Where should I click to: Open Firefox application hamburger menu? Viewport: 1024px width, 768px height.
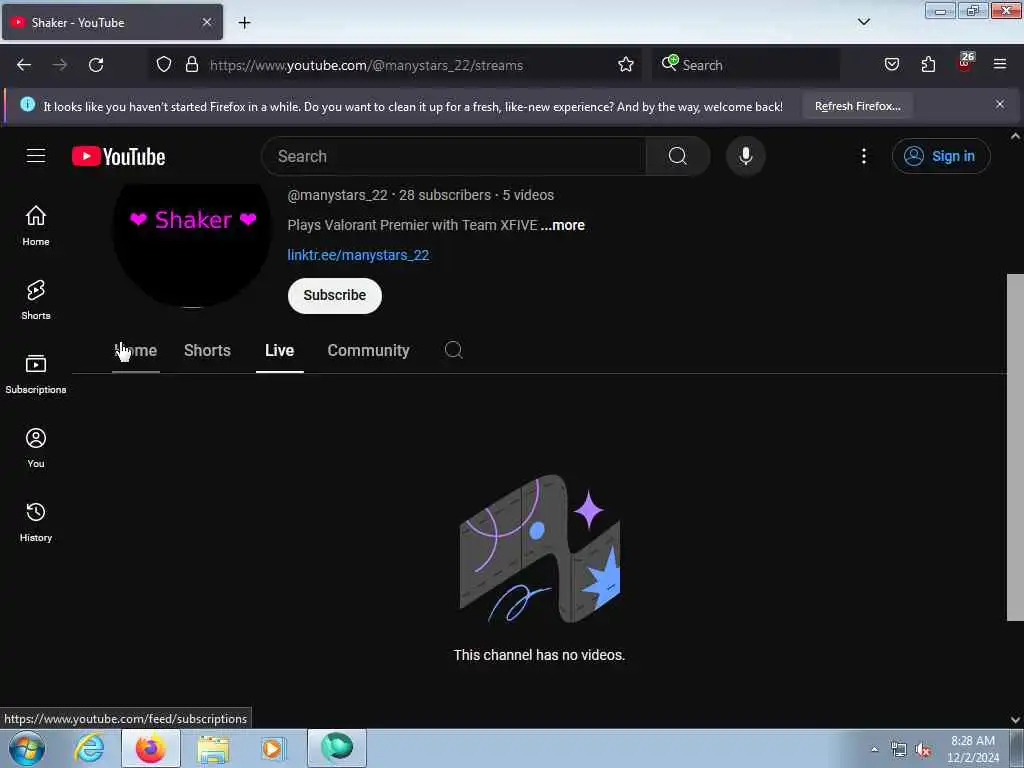[x=1000, y=64]
